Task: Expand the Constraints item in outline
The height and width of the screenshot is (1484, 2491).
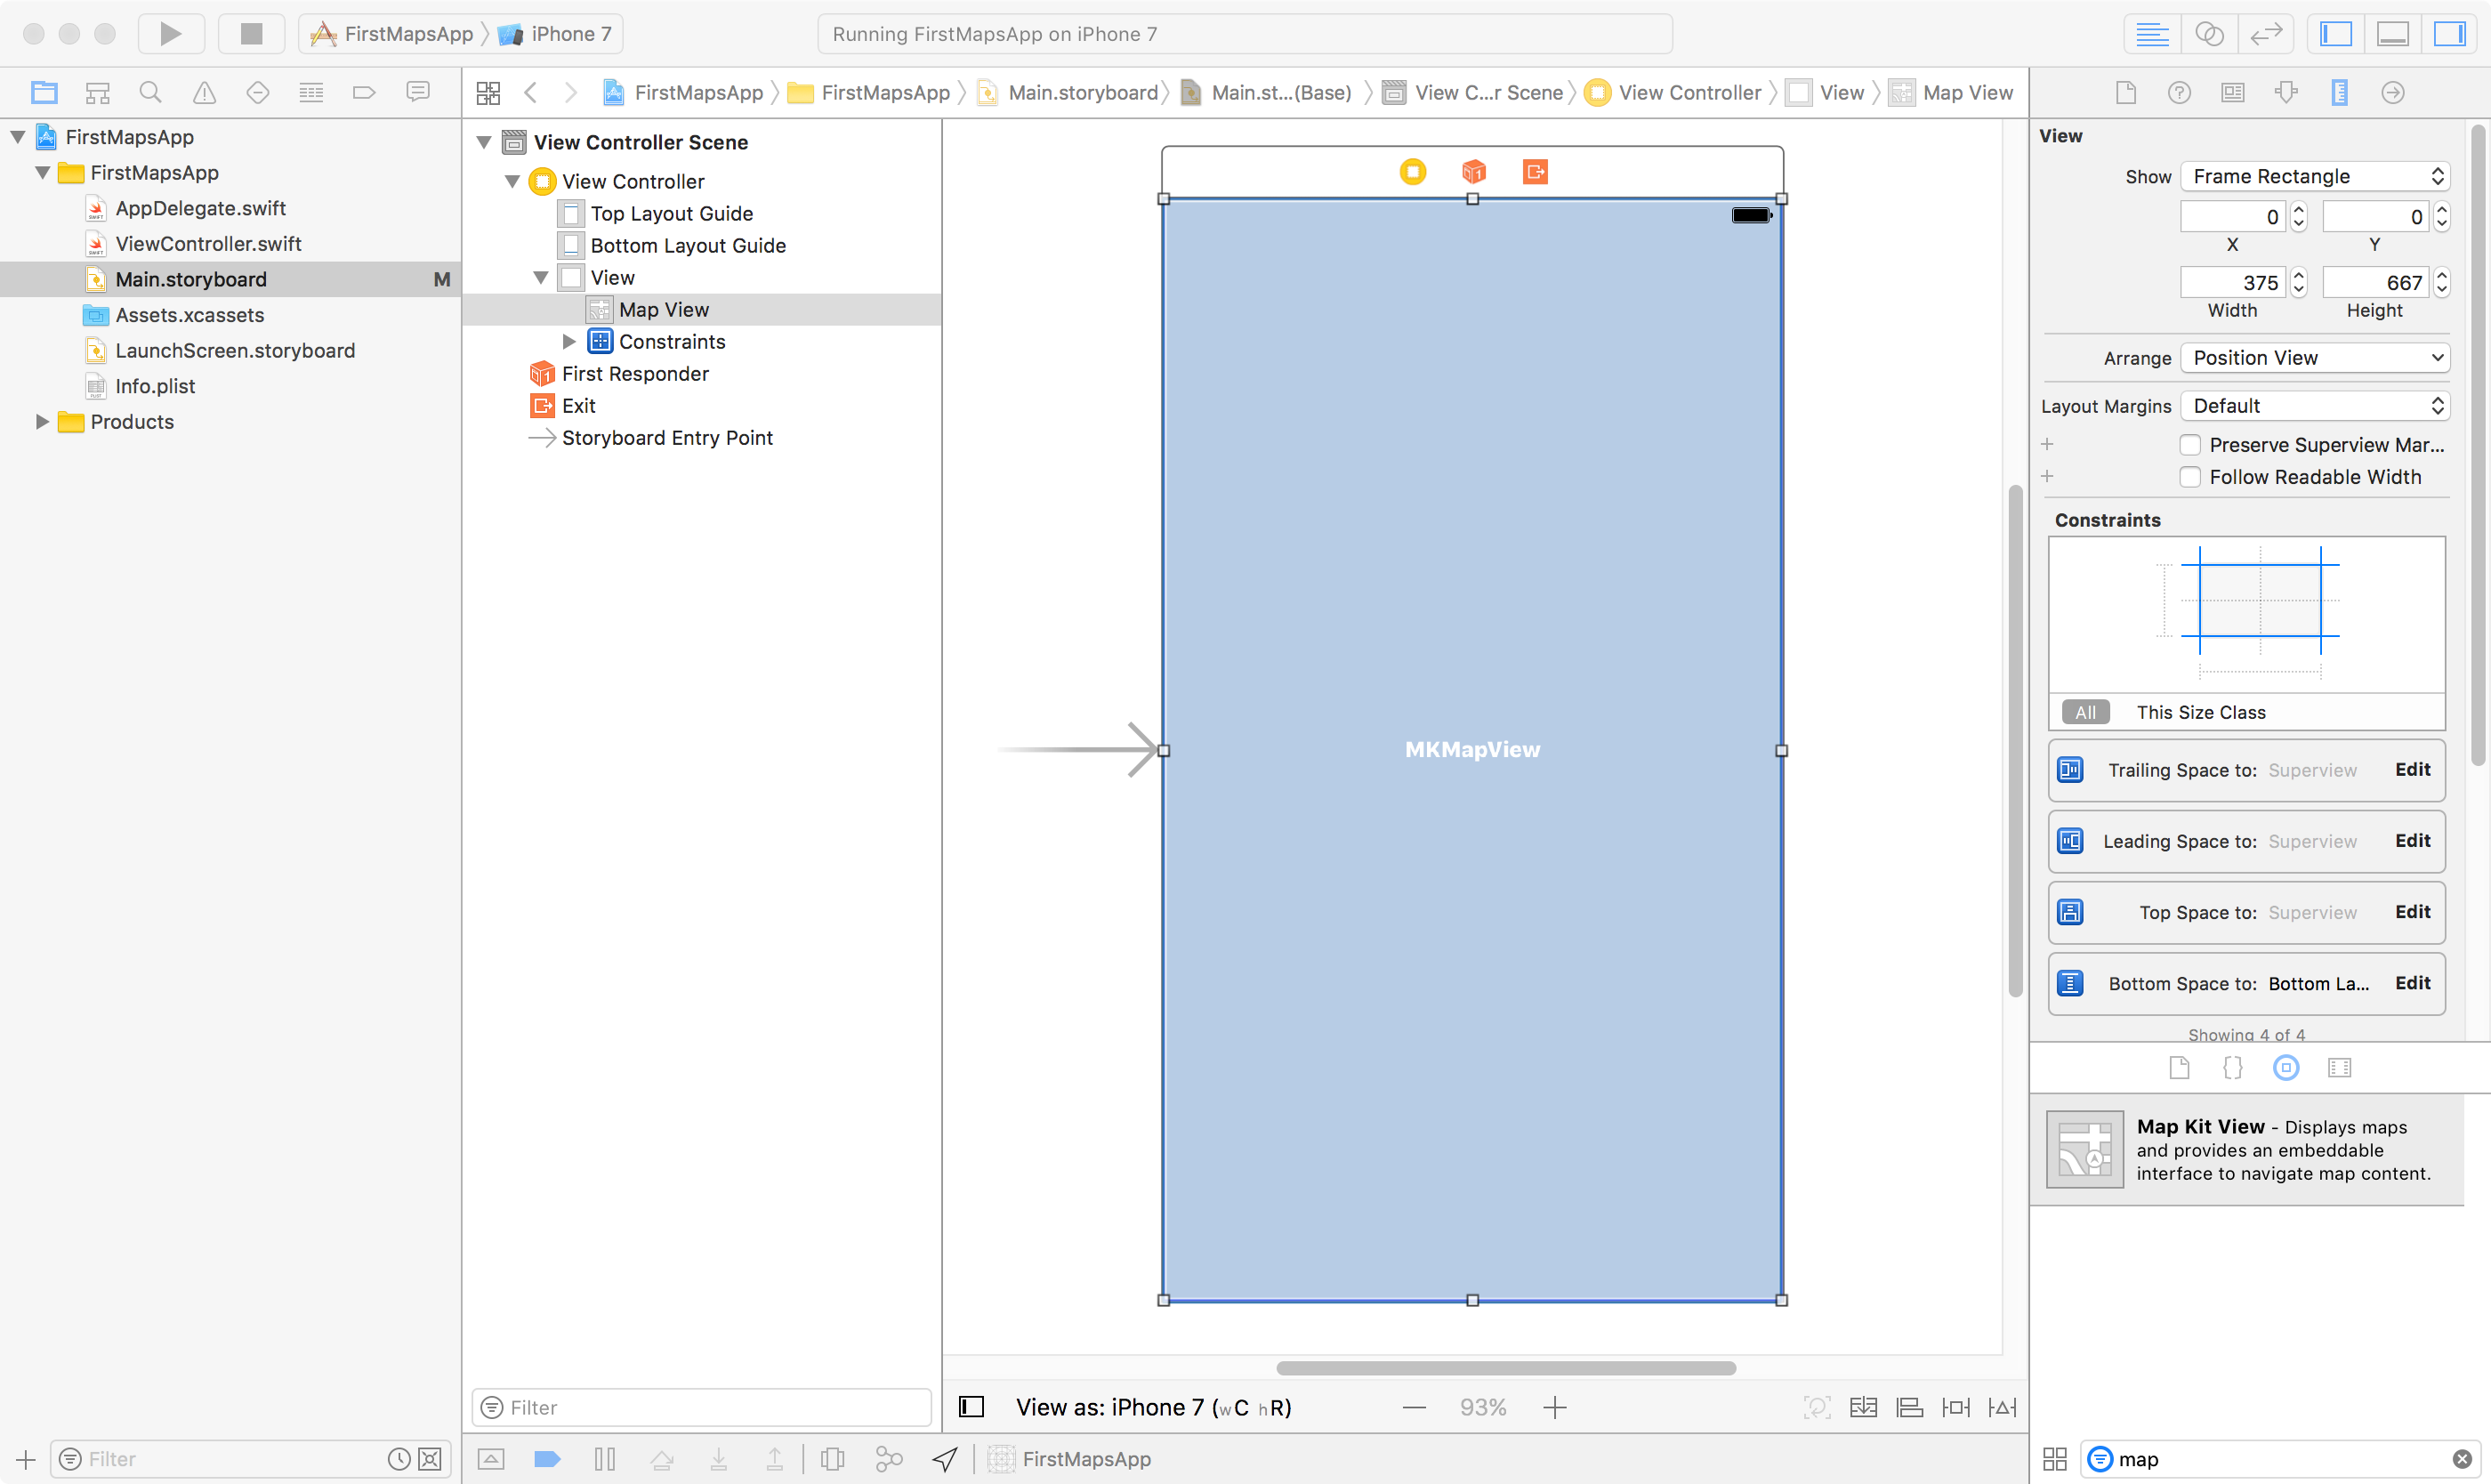Action: 569,342
